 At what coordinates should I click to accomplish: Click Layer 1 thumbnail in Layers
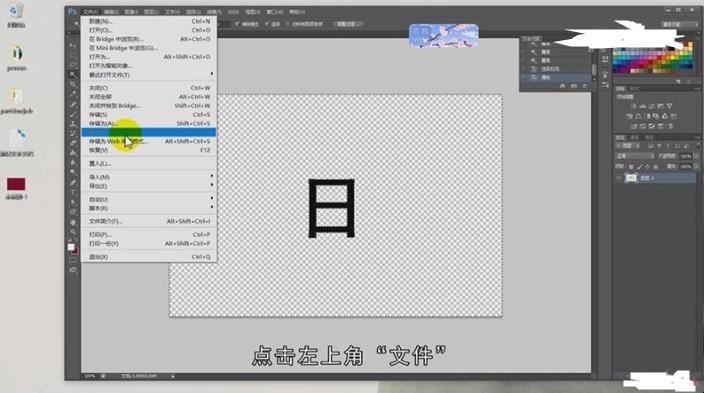(631, 178)
